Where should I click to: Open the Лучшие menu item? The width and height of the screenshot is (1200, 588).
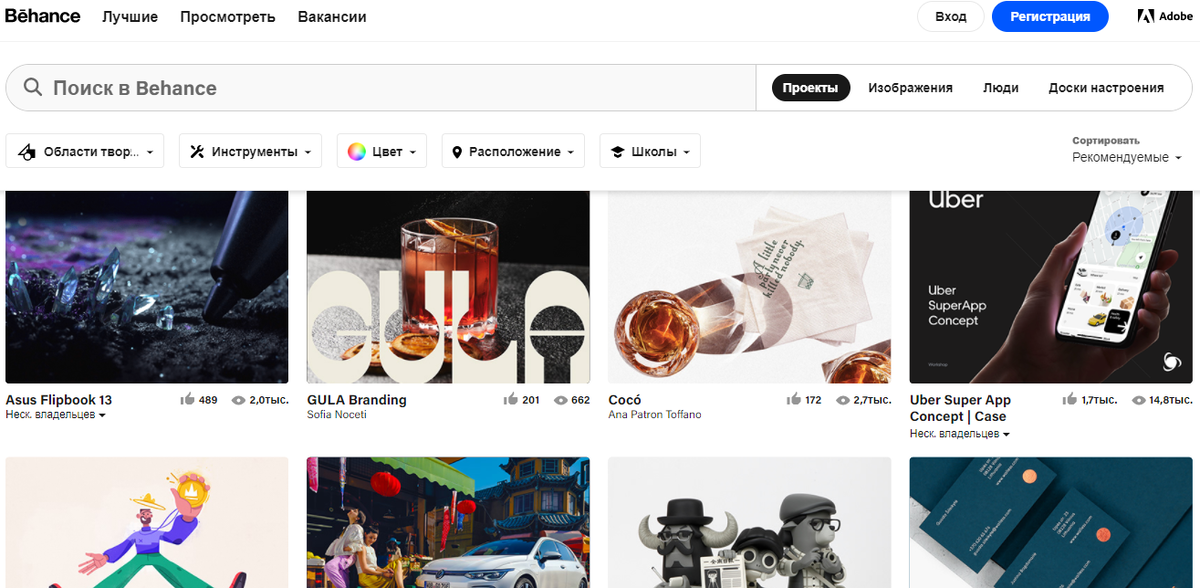(x=130, y=17)
